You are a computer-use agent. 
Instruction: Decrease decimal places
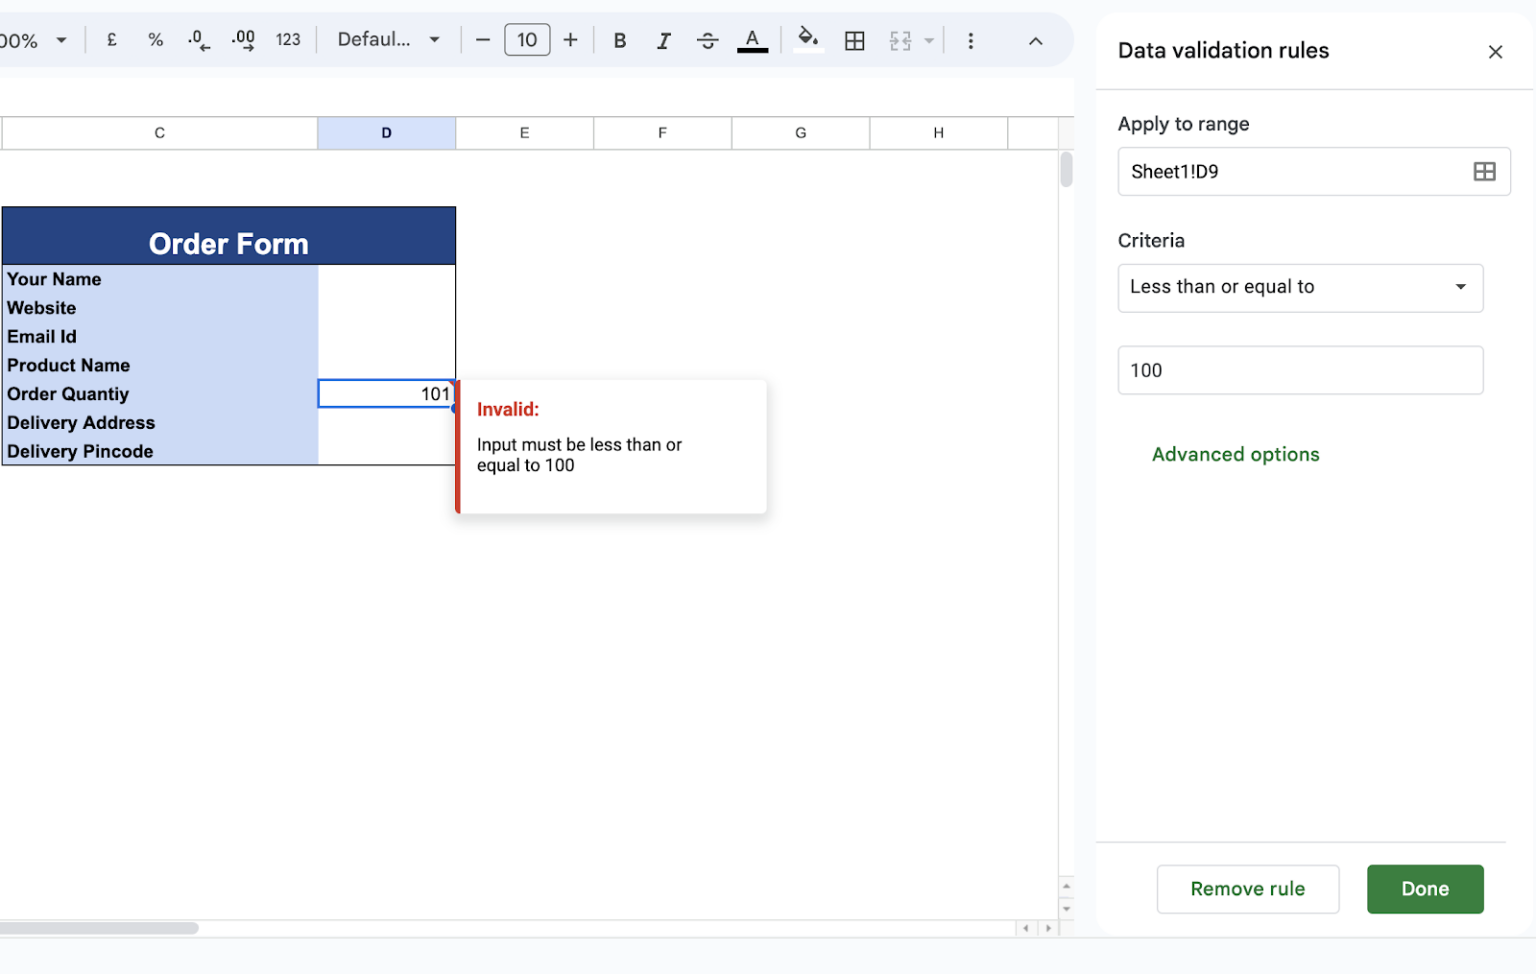pyautogui.click(x=199, y=40)
